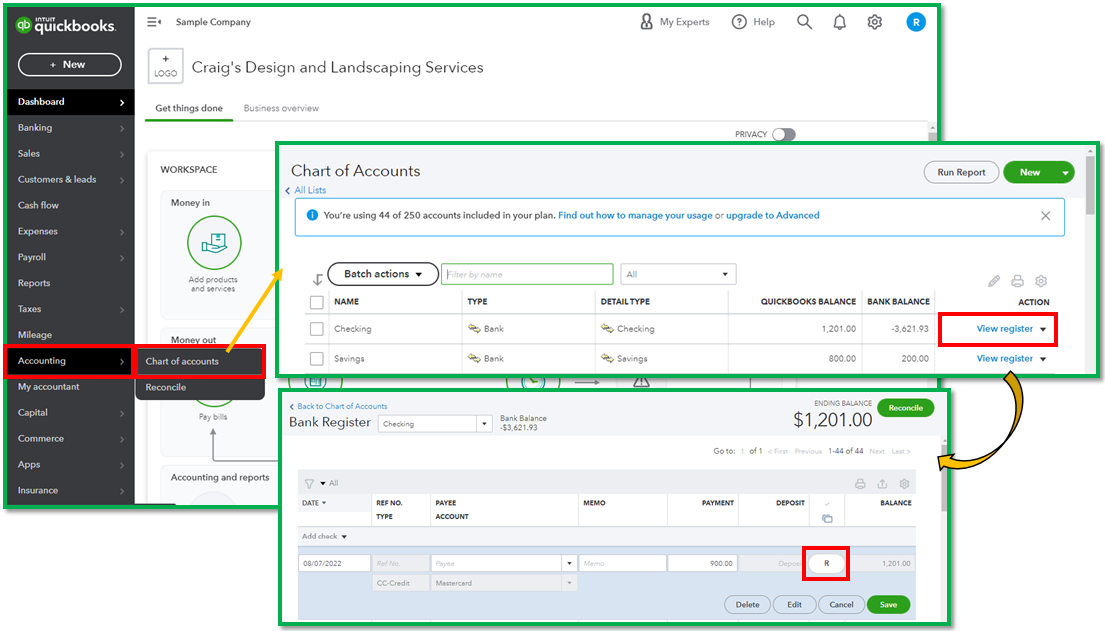This screenshot has height=631, width=1105.
Task: Open the Batch actions dropdown
Action: [383, 274]
